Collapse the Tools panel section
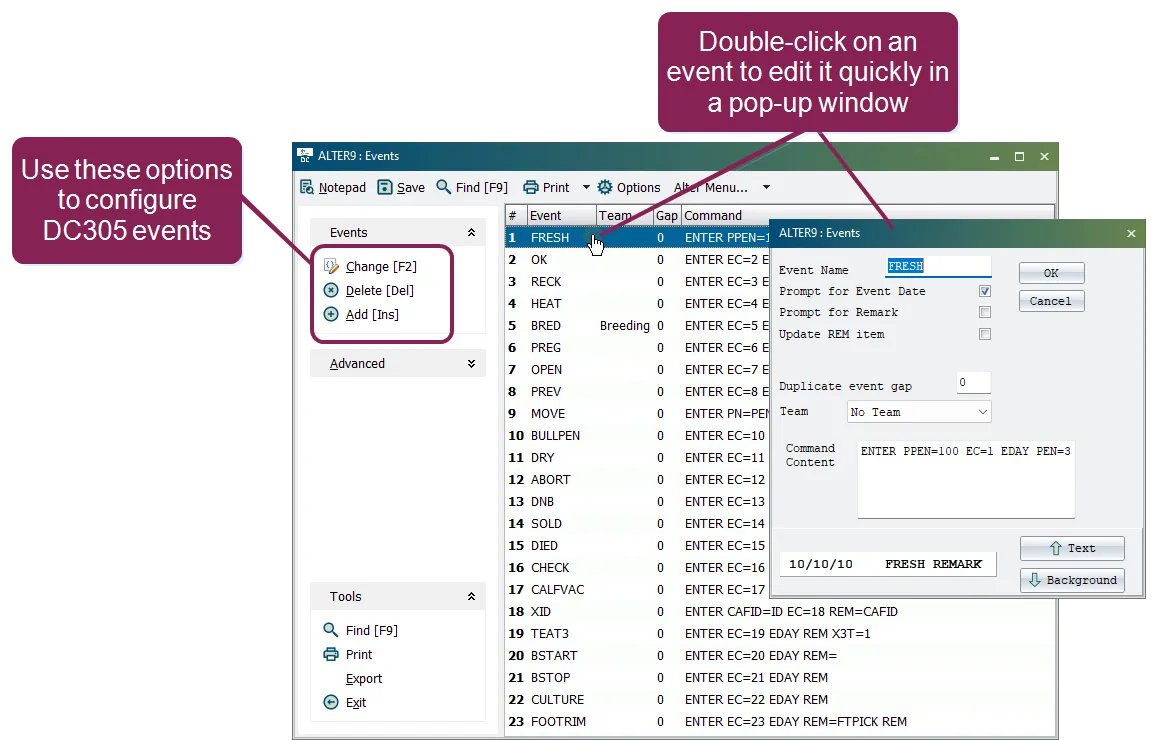The image size is (1158, 740). 471,596
